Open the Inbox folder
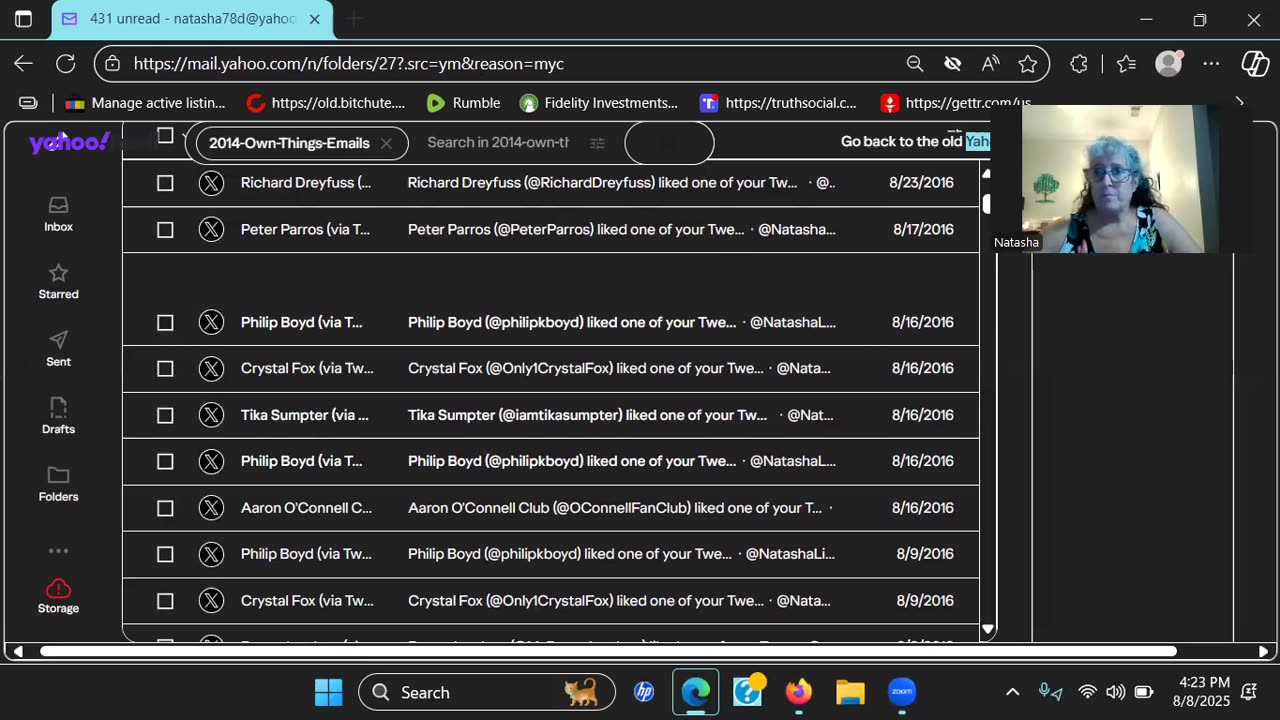 (59, 214)
